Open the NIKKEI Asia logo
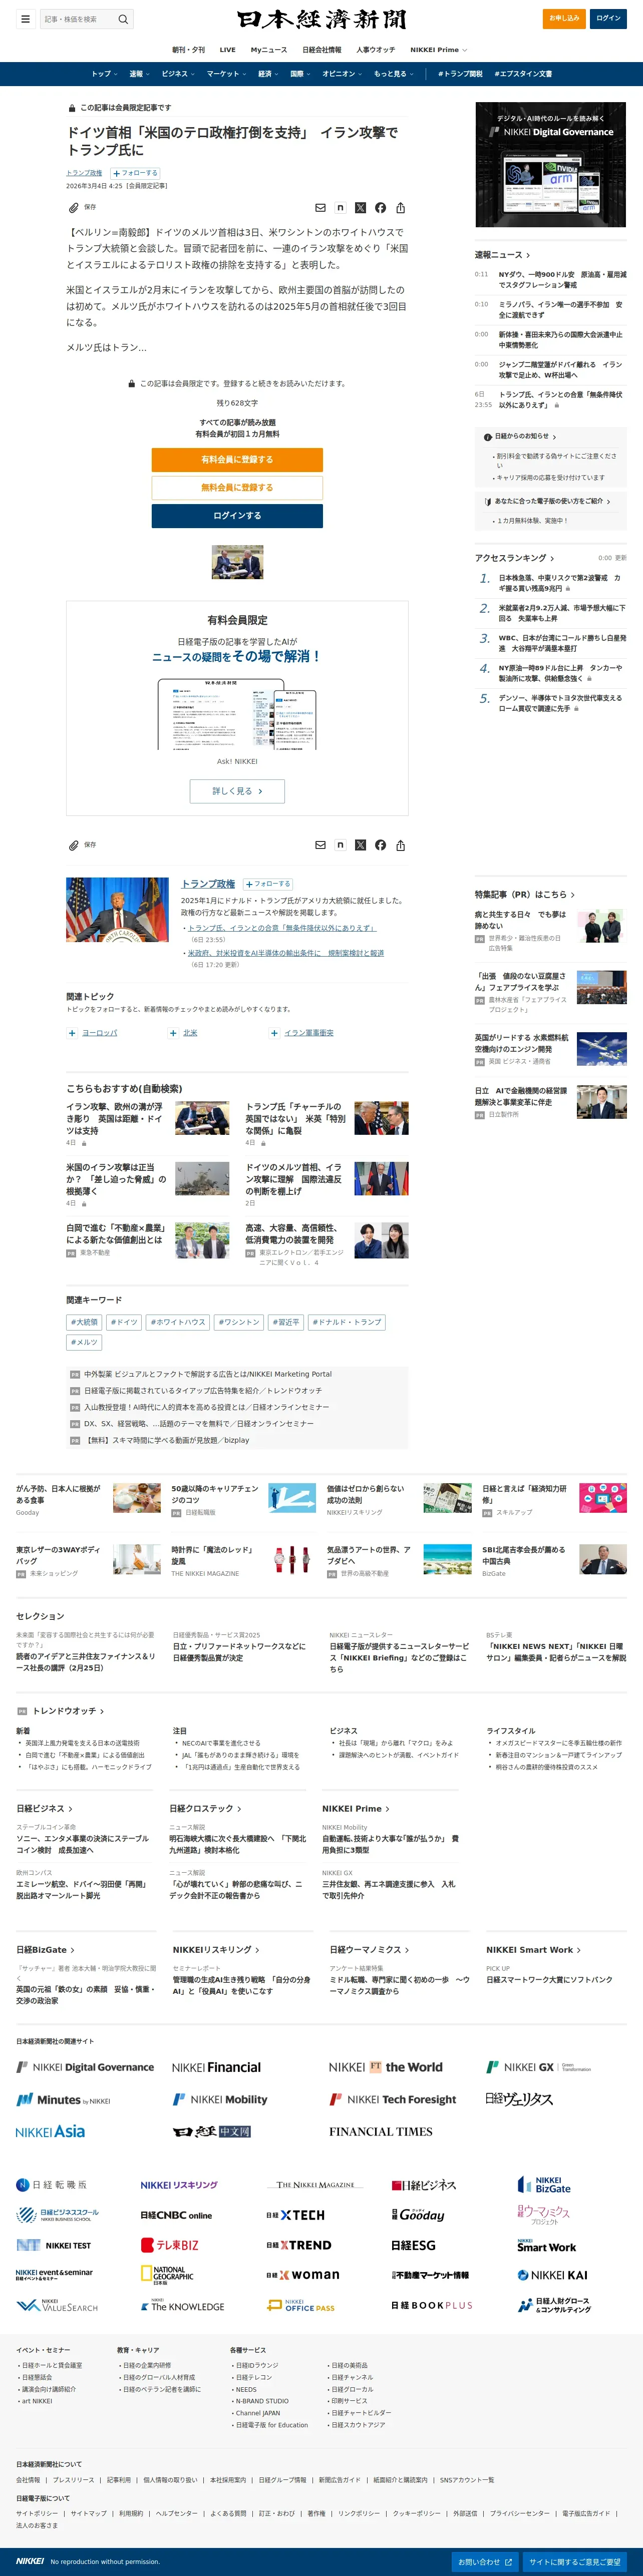643x2576 pixels. (50, 2131)
